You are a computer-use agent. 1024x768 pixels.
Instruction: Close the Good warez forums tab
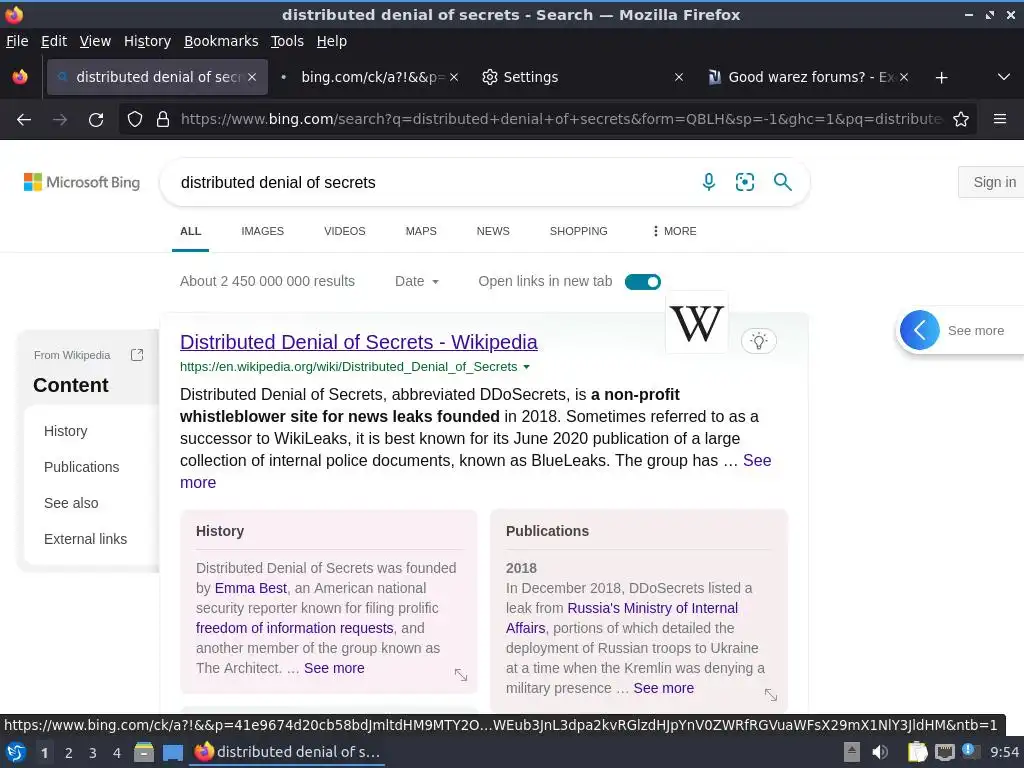(904, 77)
